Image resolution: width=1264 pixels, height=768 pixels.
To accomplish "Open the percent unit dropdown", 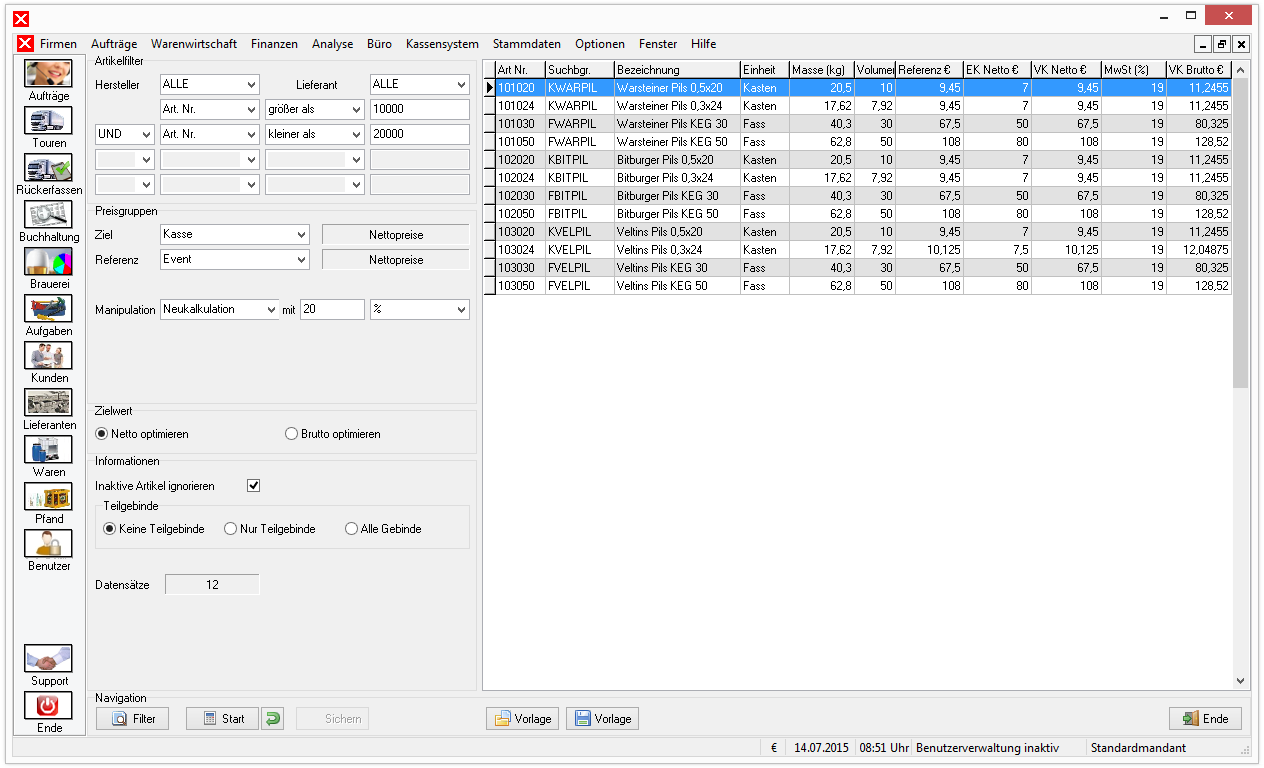I will [x=420, y=310].
